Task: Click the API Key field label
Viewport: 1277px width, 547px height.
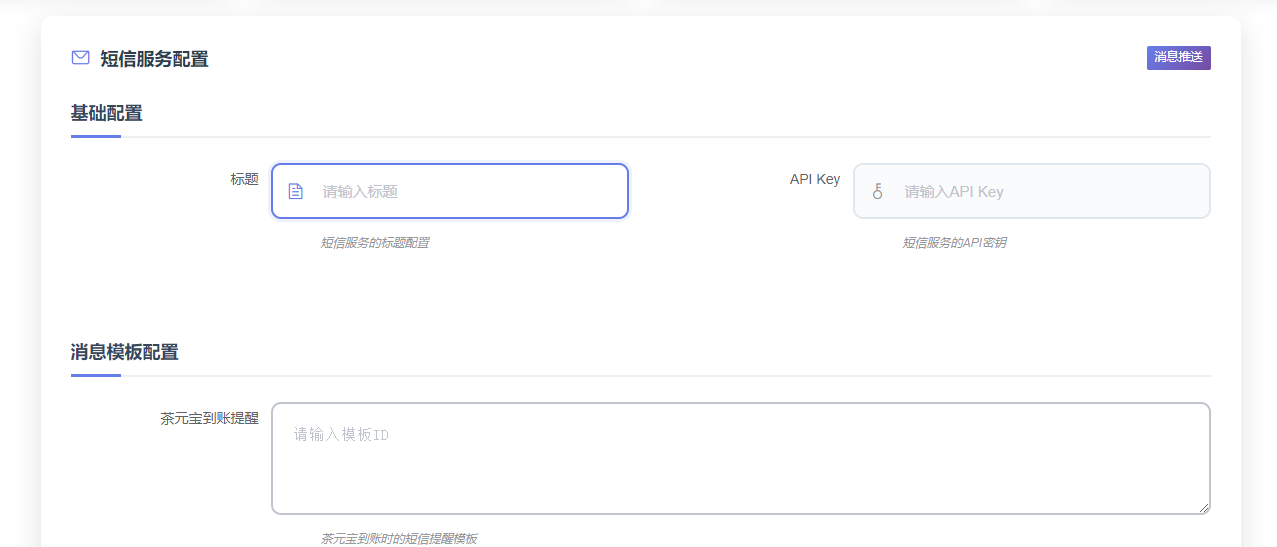Action: pos(814,179)
